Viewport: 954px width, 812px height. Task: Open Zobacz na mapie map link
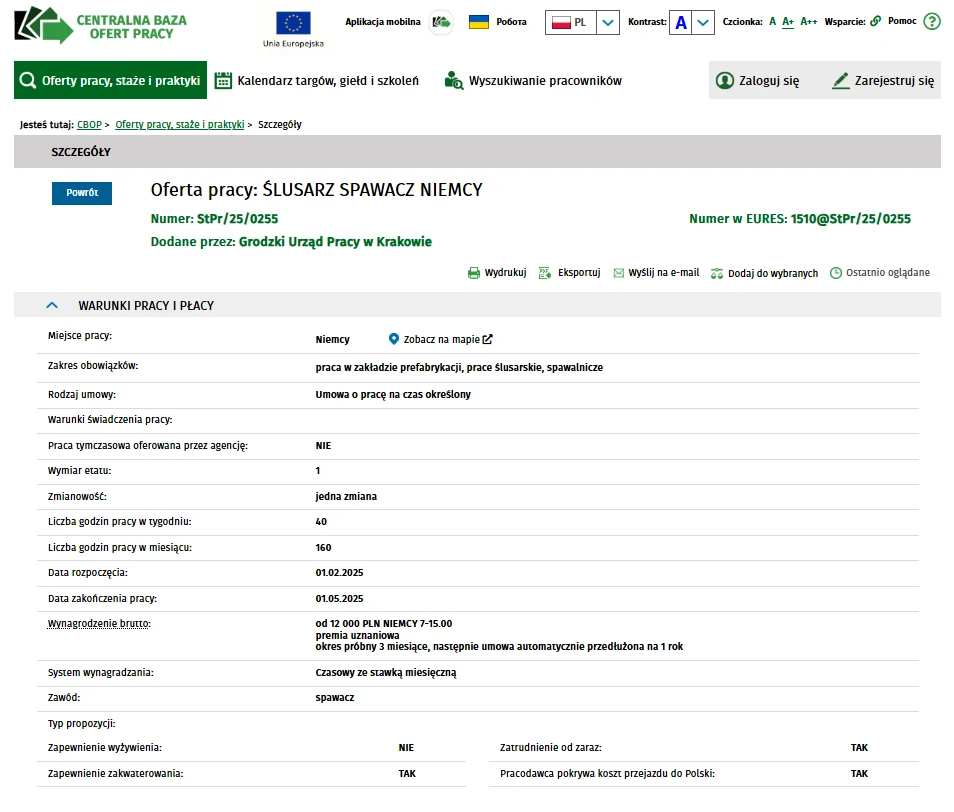[441, 340]
